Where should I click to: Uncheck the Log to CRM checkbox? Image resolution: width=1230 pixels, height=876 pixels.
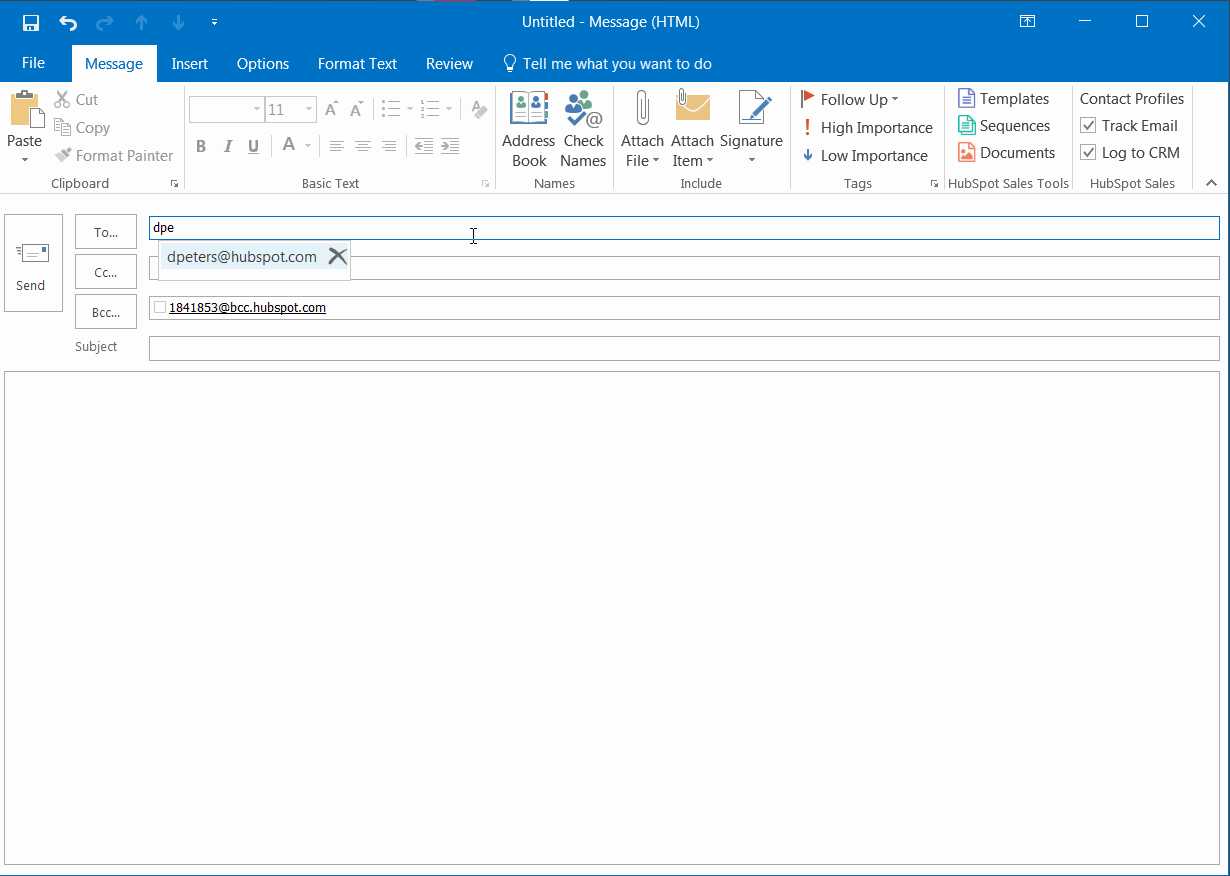point(1089,152)
